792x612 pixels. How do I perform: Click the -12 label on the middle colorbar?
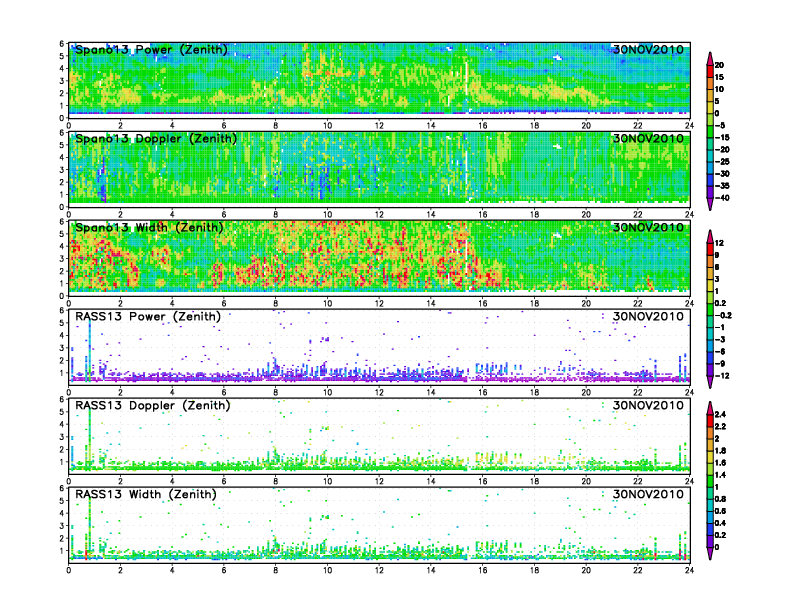722,376
